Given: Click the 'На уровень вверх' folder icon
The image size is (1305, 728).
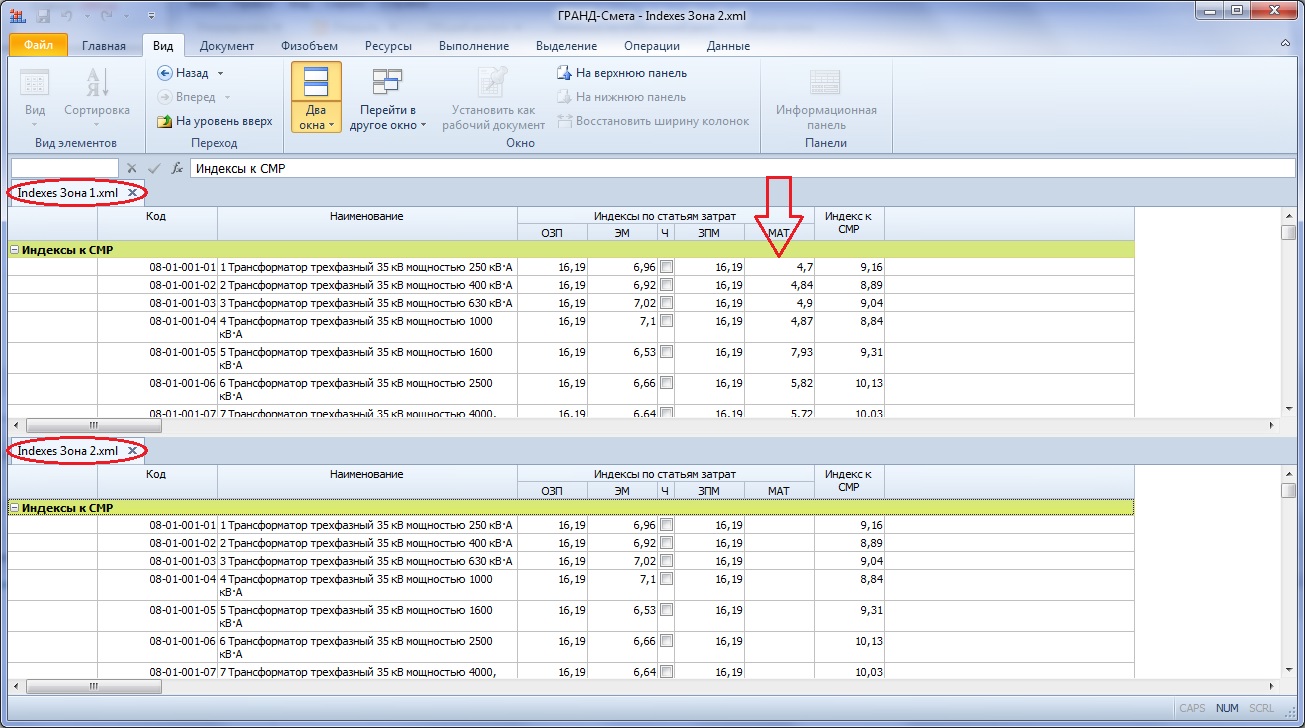Looking at the screenshot, I should [165, 121].
